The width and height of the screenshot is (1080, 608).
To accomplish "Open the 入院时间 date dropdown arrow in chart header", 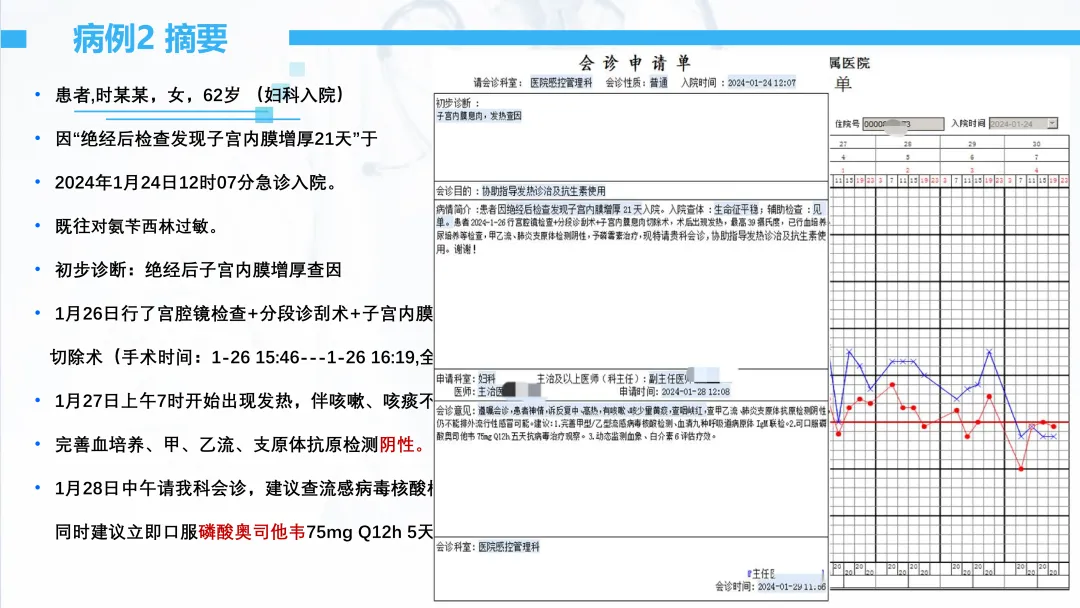I will click(1052, 123).
